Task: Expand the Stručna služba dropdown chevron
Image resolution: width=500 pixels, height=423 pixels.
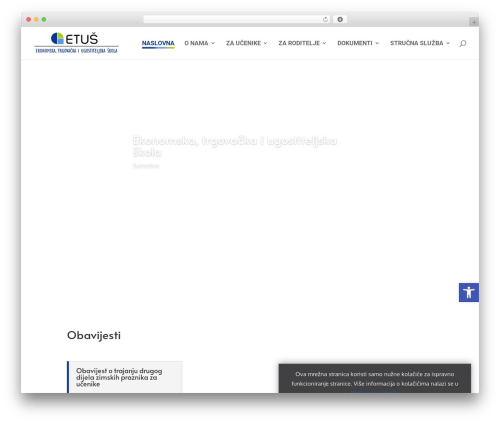Action: (x=448, y=43)
